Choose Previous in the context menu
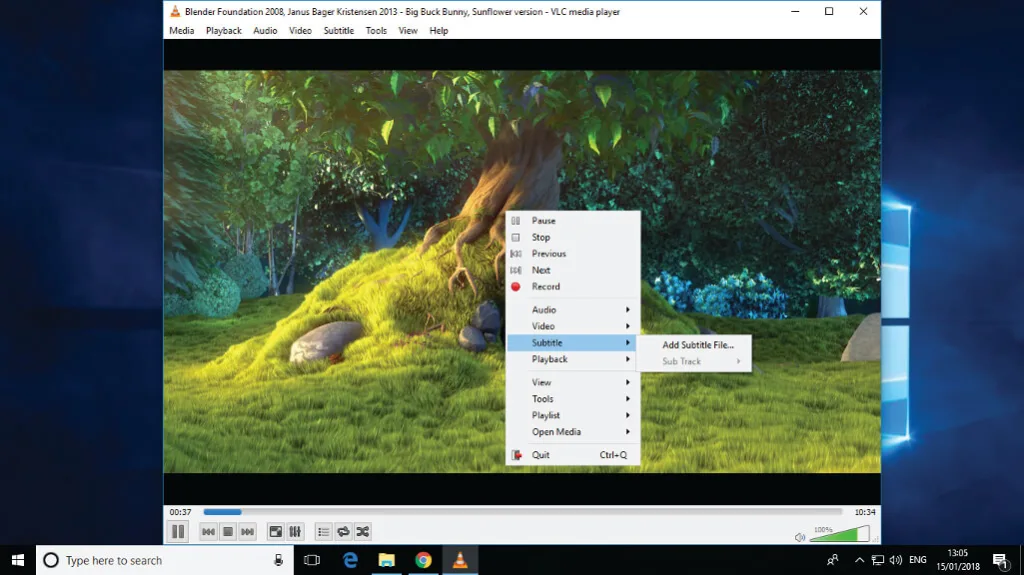1024x575 pixels. coord(573,254)
